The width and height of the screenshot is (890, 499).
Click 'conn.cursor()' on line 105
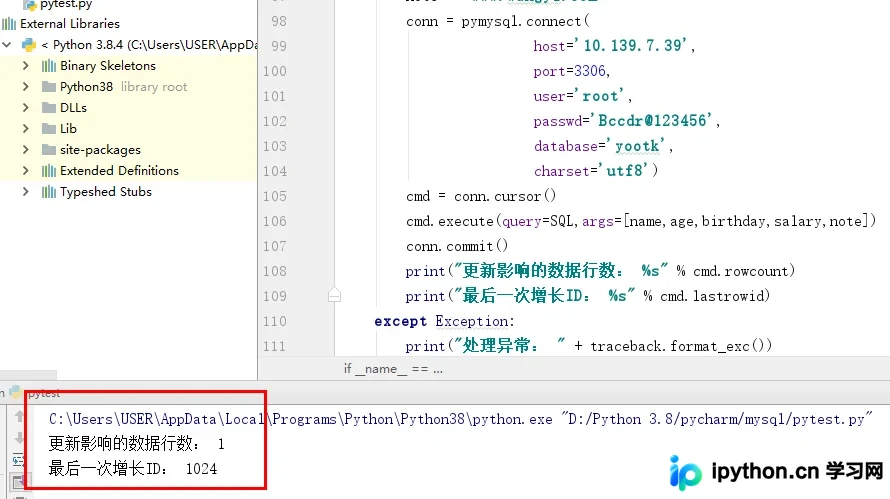point(505,196)
